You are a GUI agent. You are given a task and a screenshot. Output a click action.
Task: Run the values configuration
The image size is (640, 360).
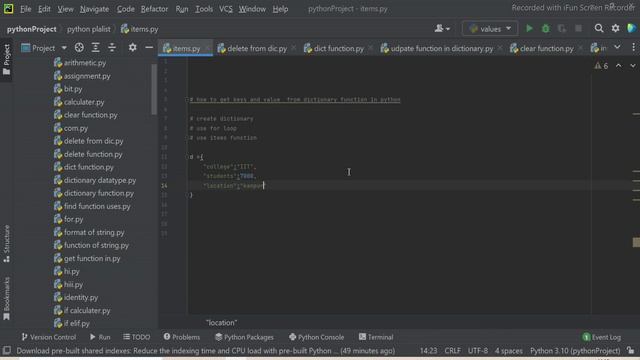pos(529,29)
